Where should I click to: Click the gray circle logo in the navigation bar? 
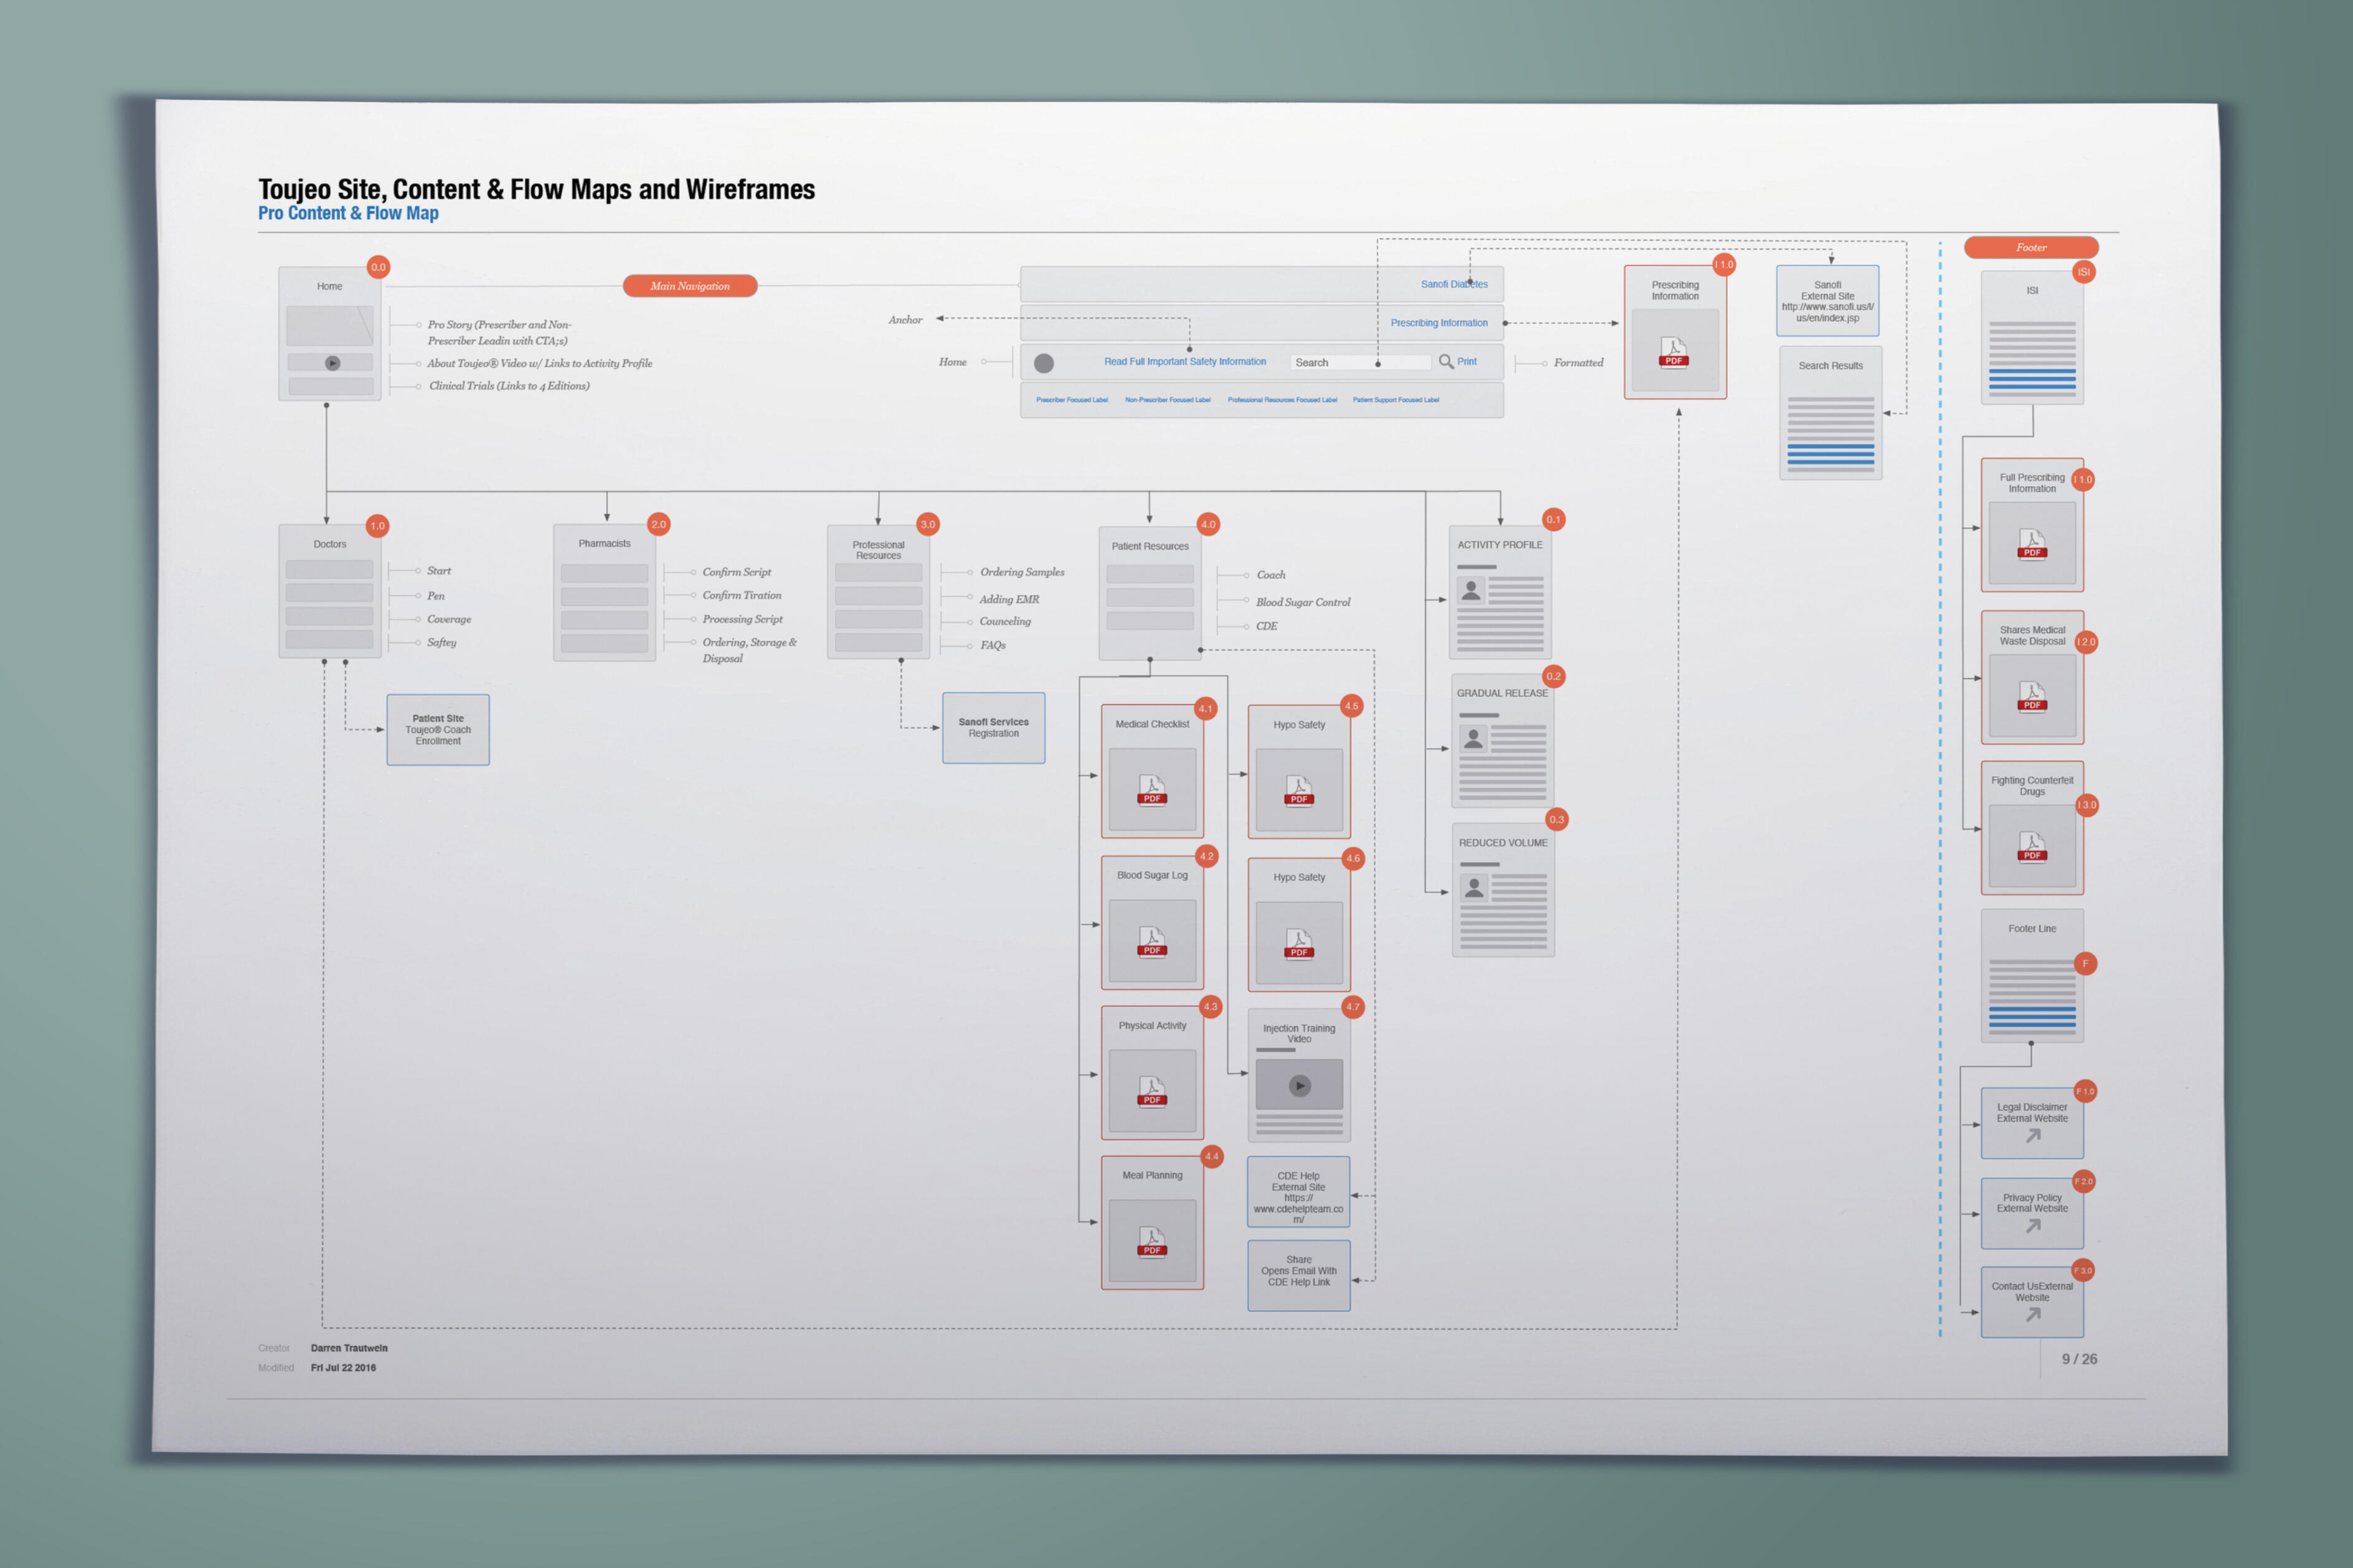pos(1044,363)
